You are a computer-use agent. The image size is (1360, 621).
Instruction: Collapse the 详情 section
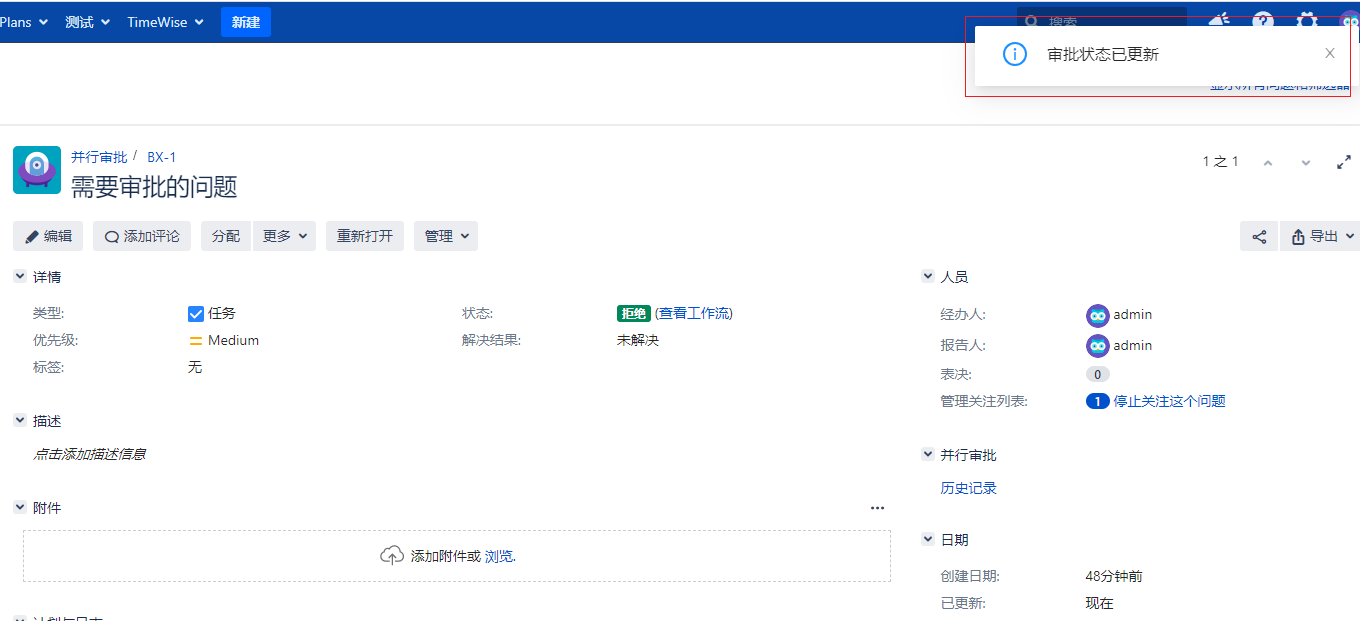pos(20,277)
